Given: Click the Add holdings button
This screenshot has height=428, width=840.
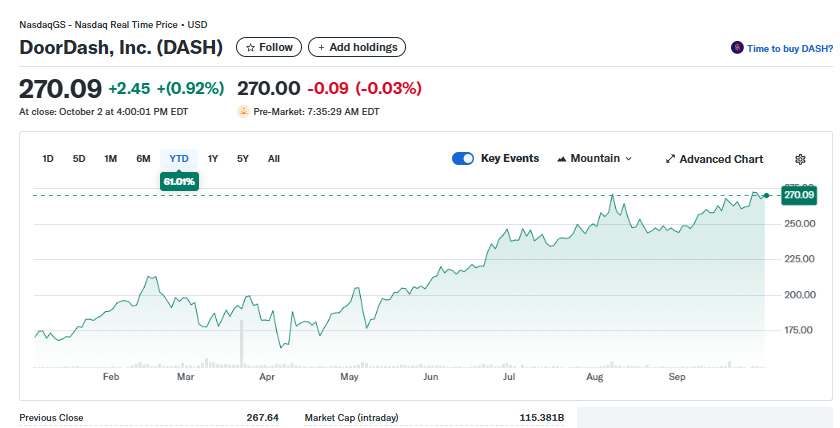Looking at the screenshot, I should click(357, 47).
